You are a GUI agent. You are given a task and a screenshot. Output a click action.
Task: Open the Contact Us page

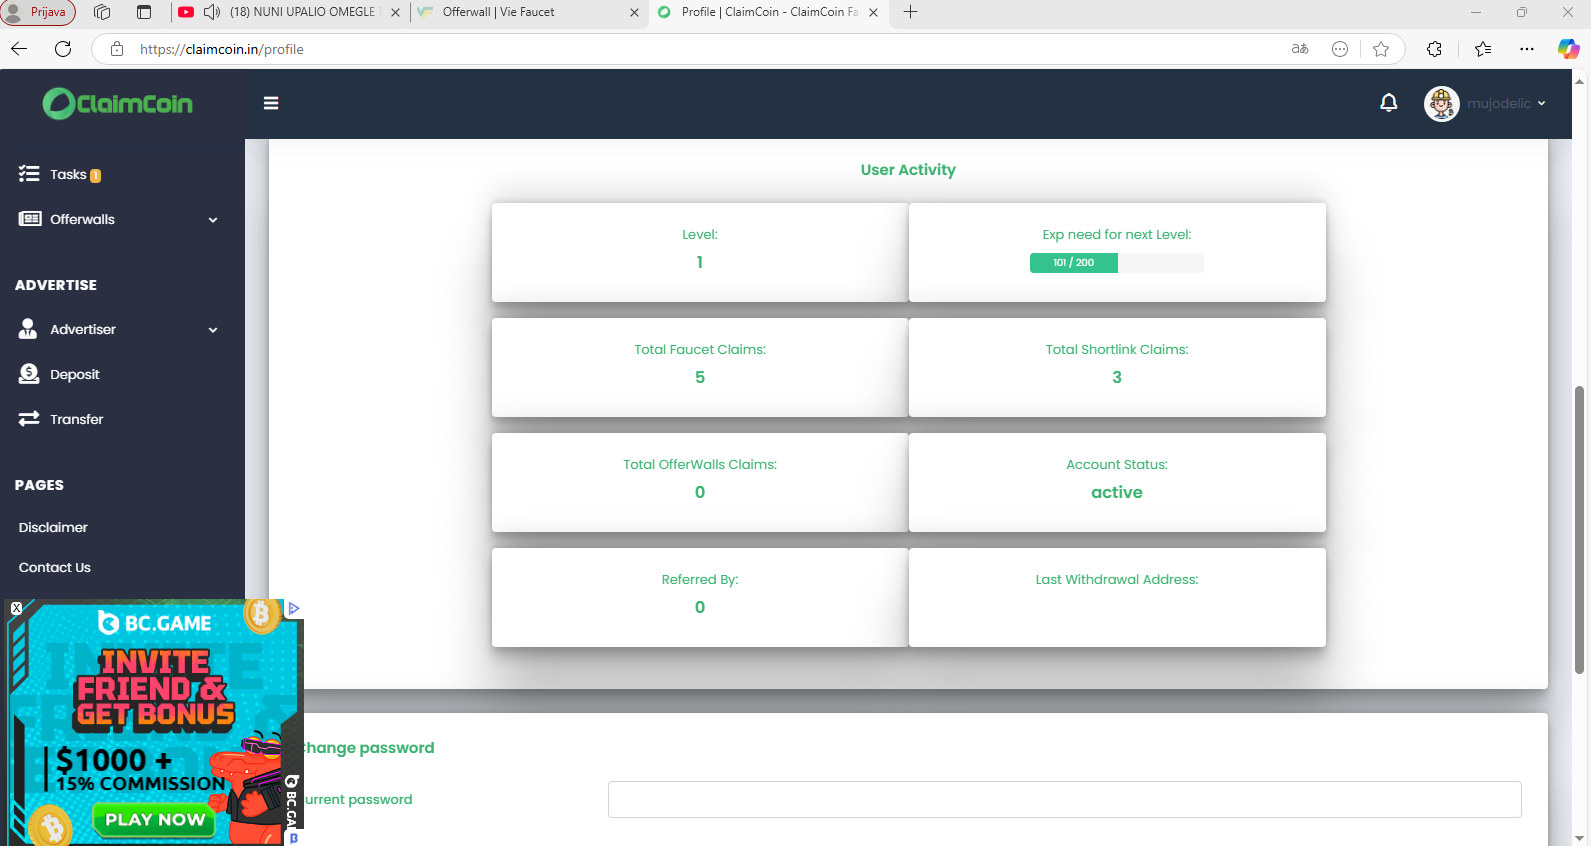(54, 567)
